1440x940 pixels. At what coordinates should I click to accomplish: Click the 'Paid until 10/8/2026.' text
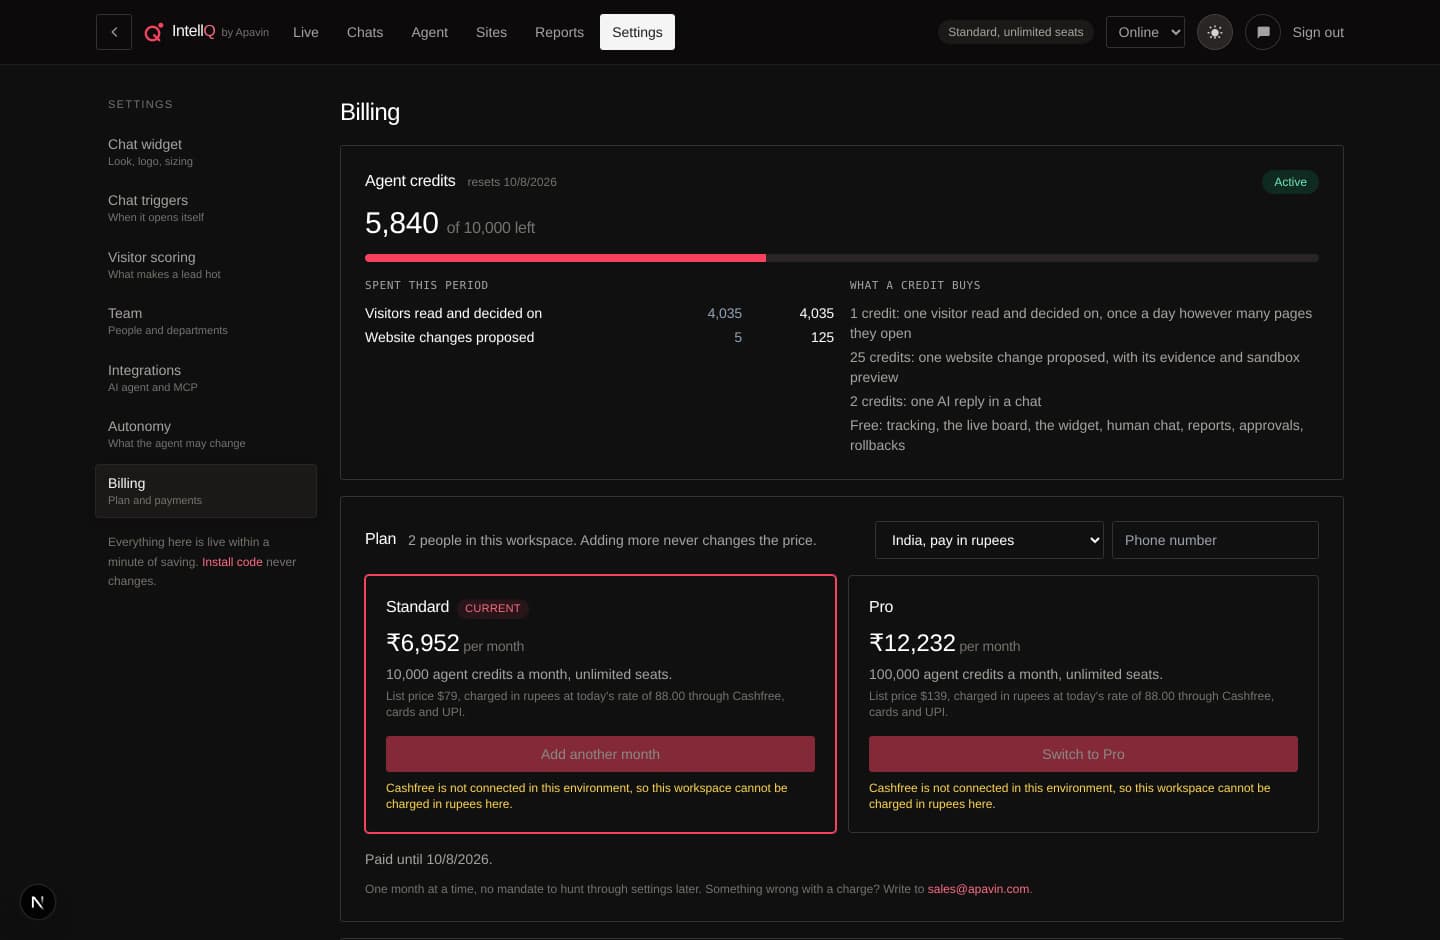[x=429, y=859]
